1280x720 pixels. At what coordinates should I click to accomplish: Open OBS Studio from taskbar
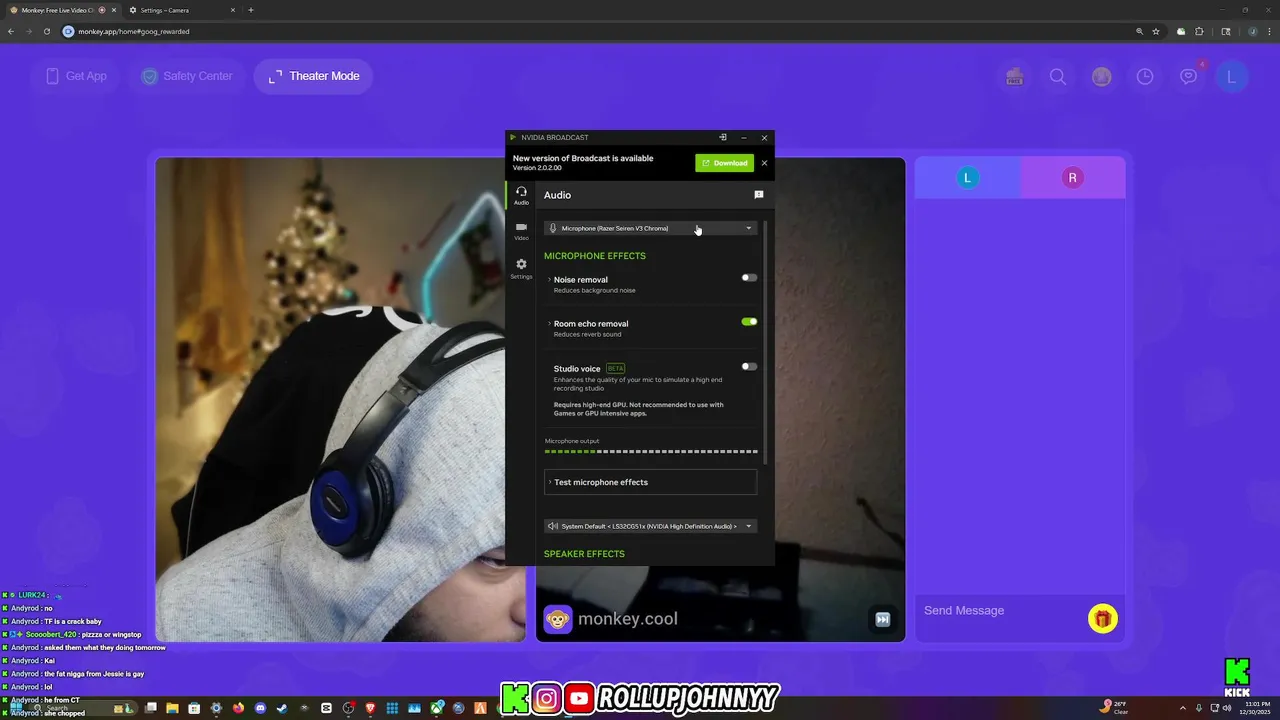pyautogui.click(x=348, y=708)
